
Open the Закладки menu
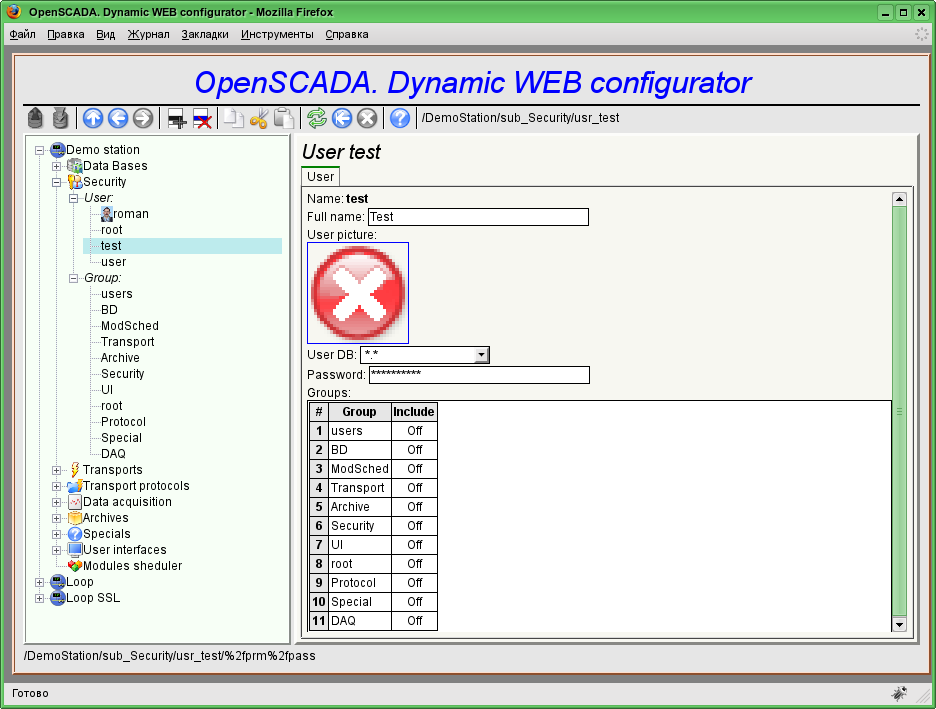(205, 35)
